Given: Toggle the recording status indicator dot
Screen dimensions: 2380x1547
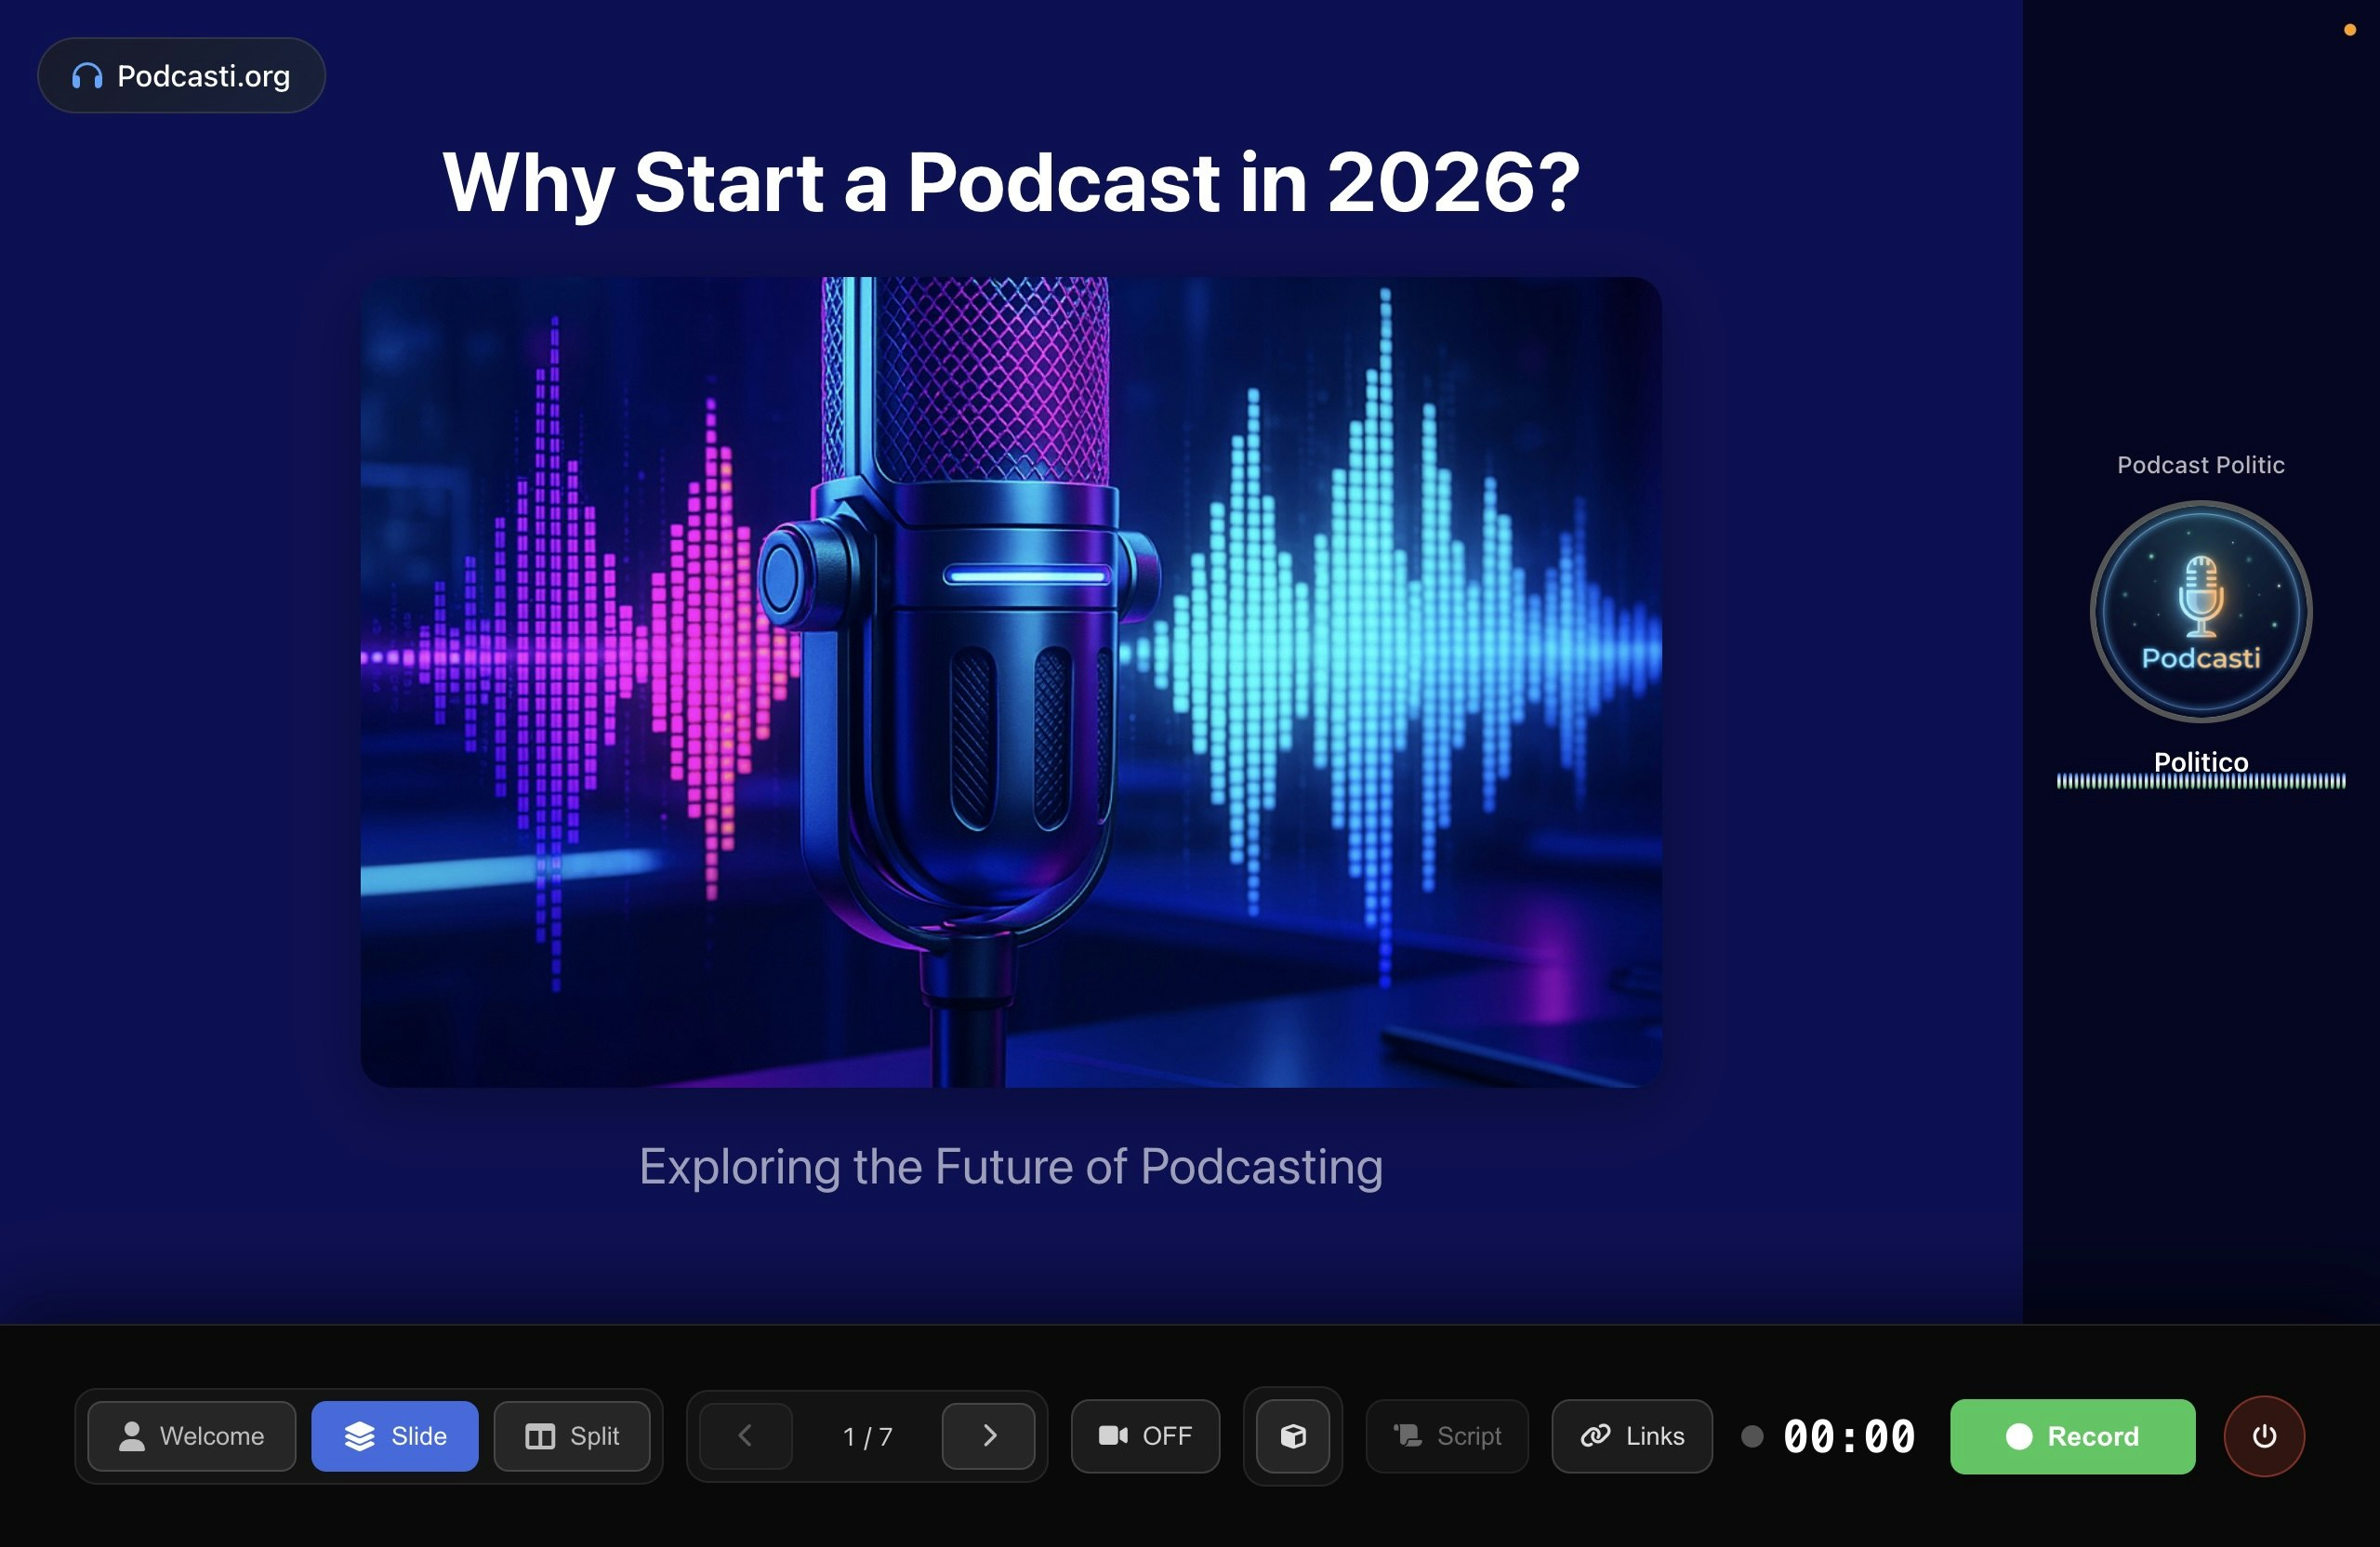Looking at the screenshot, I should point(1753,1437).
